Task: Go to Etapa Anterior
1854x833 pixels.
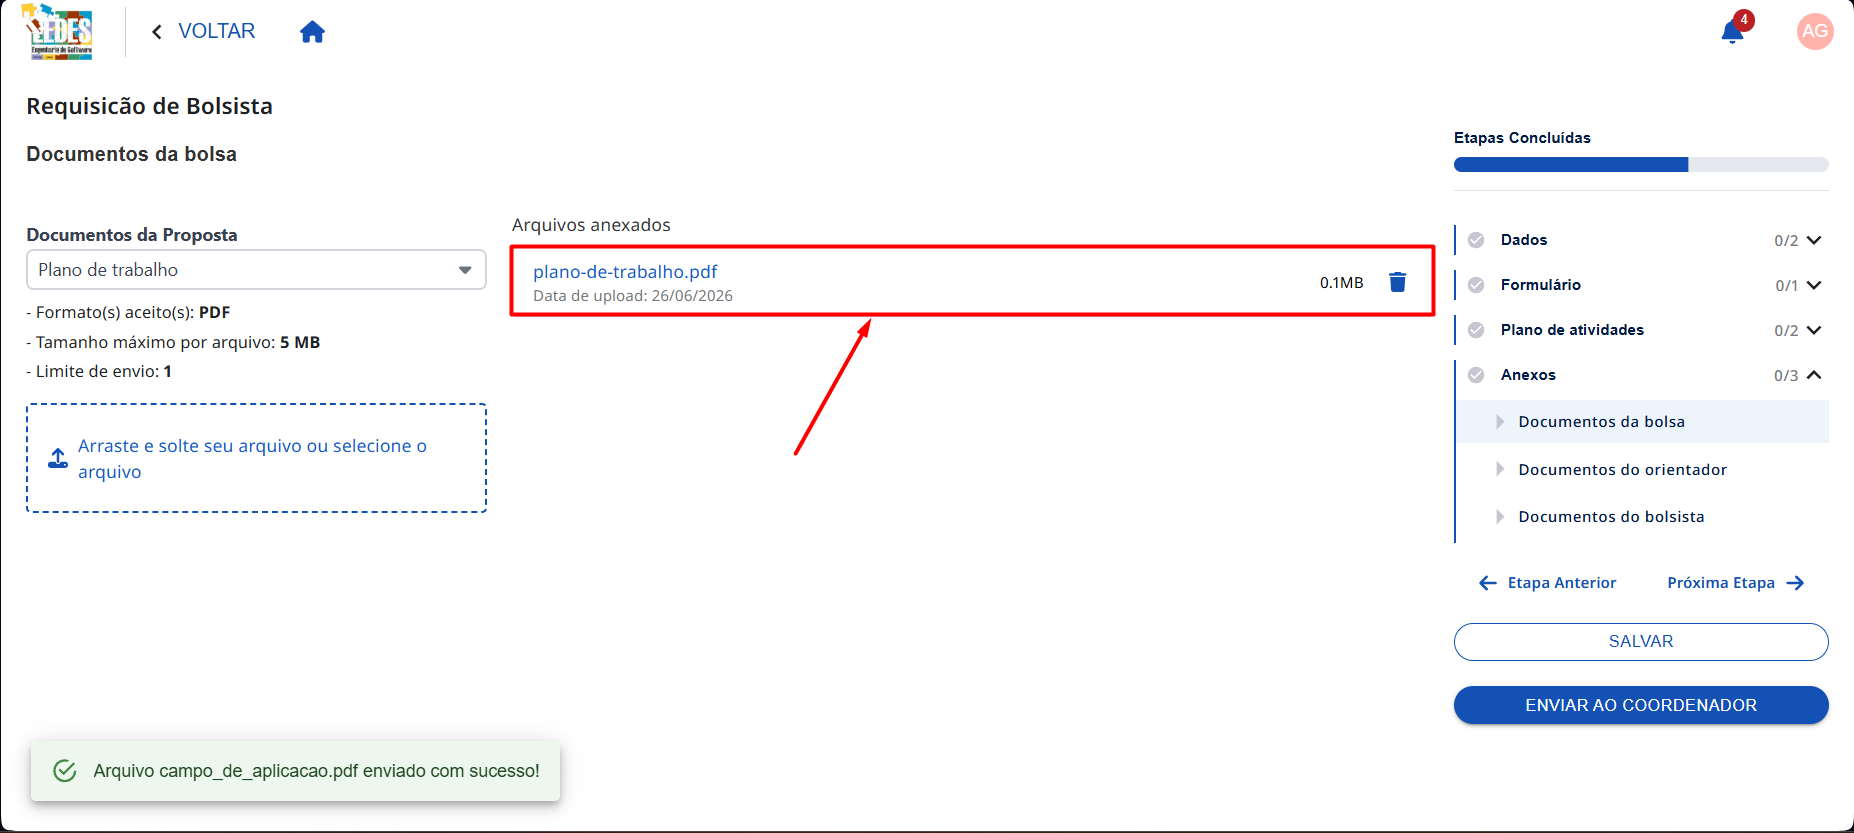Action: click(x=1547, y=583)
